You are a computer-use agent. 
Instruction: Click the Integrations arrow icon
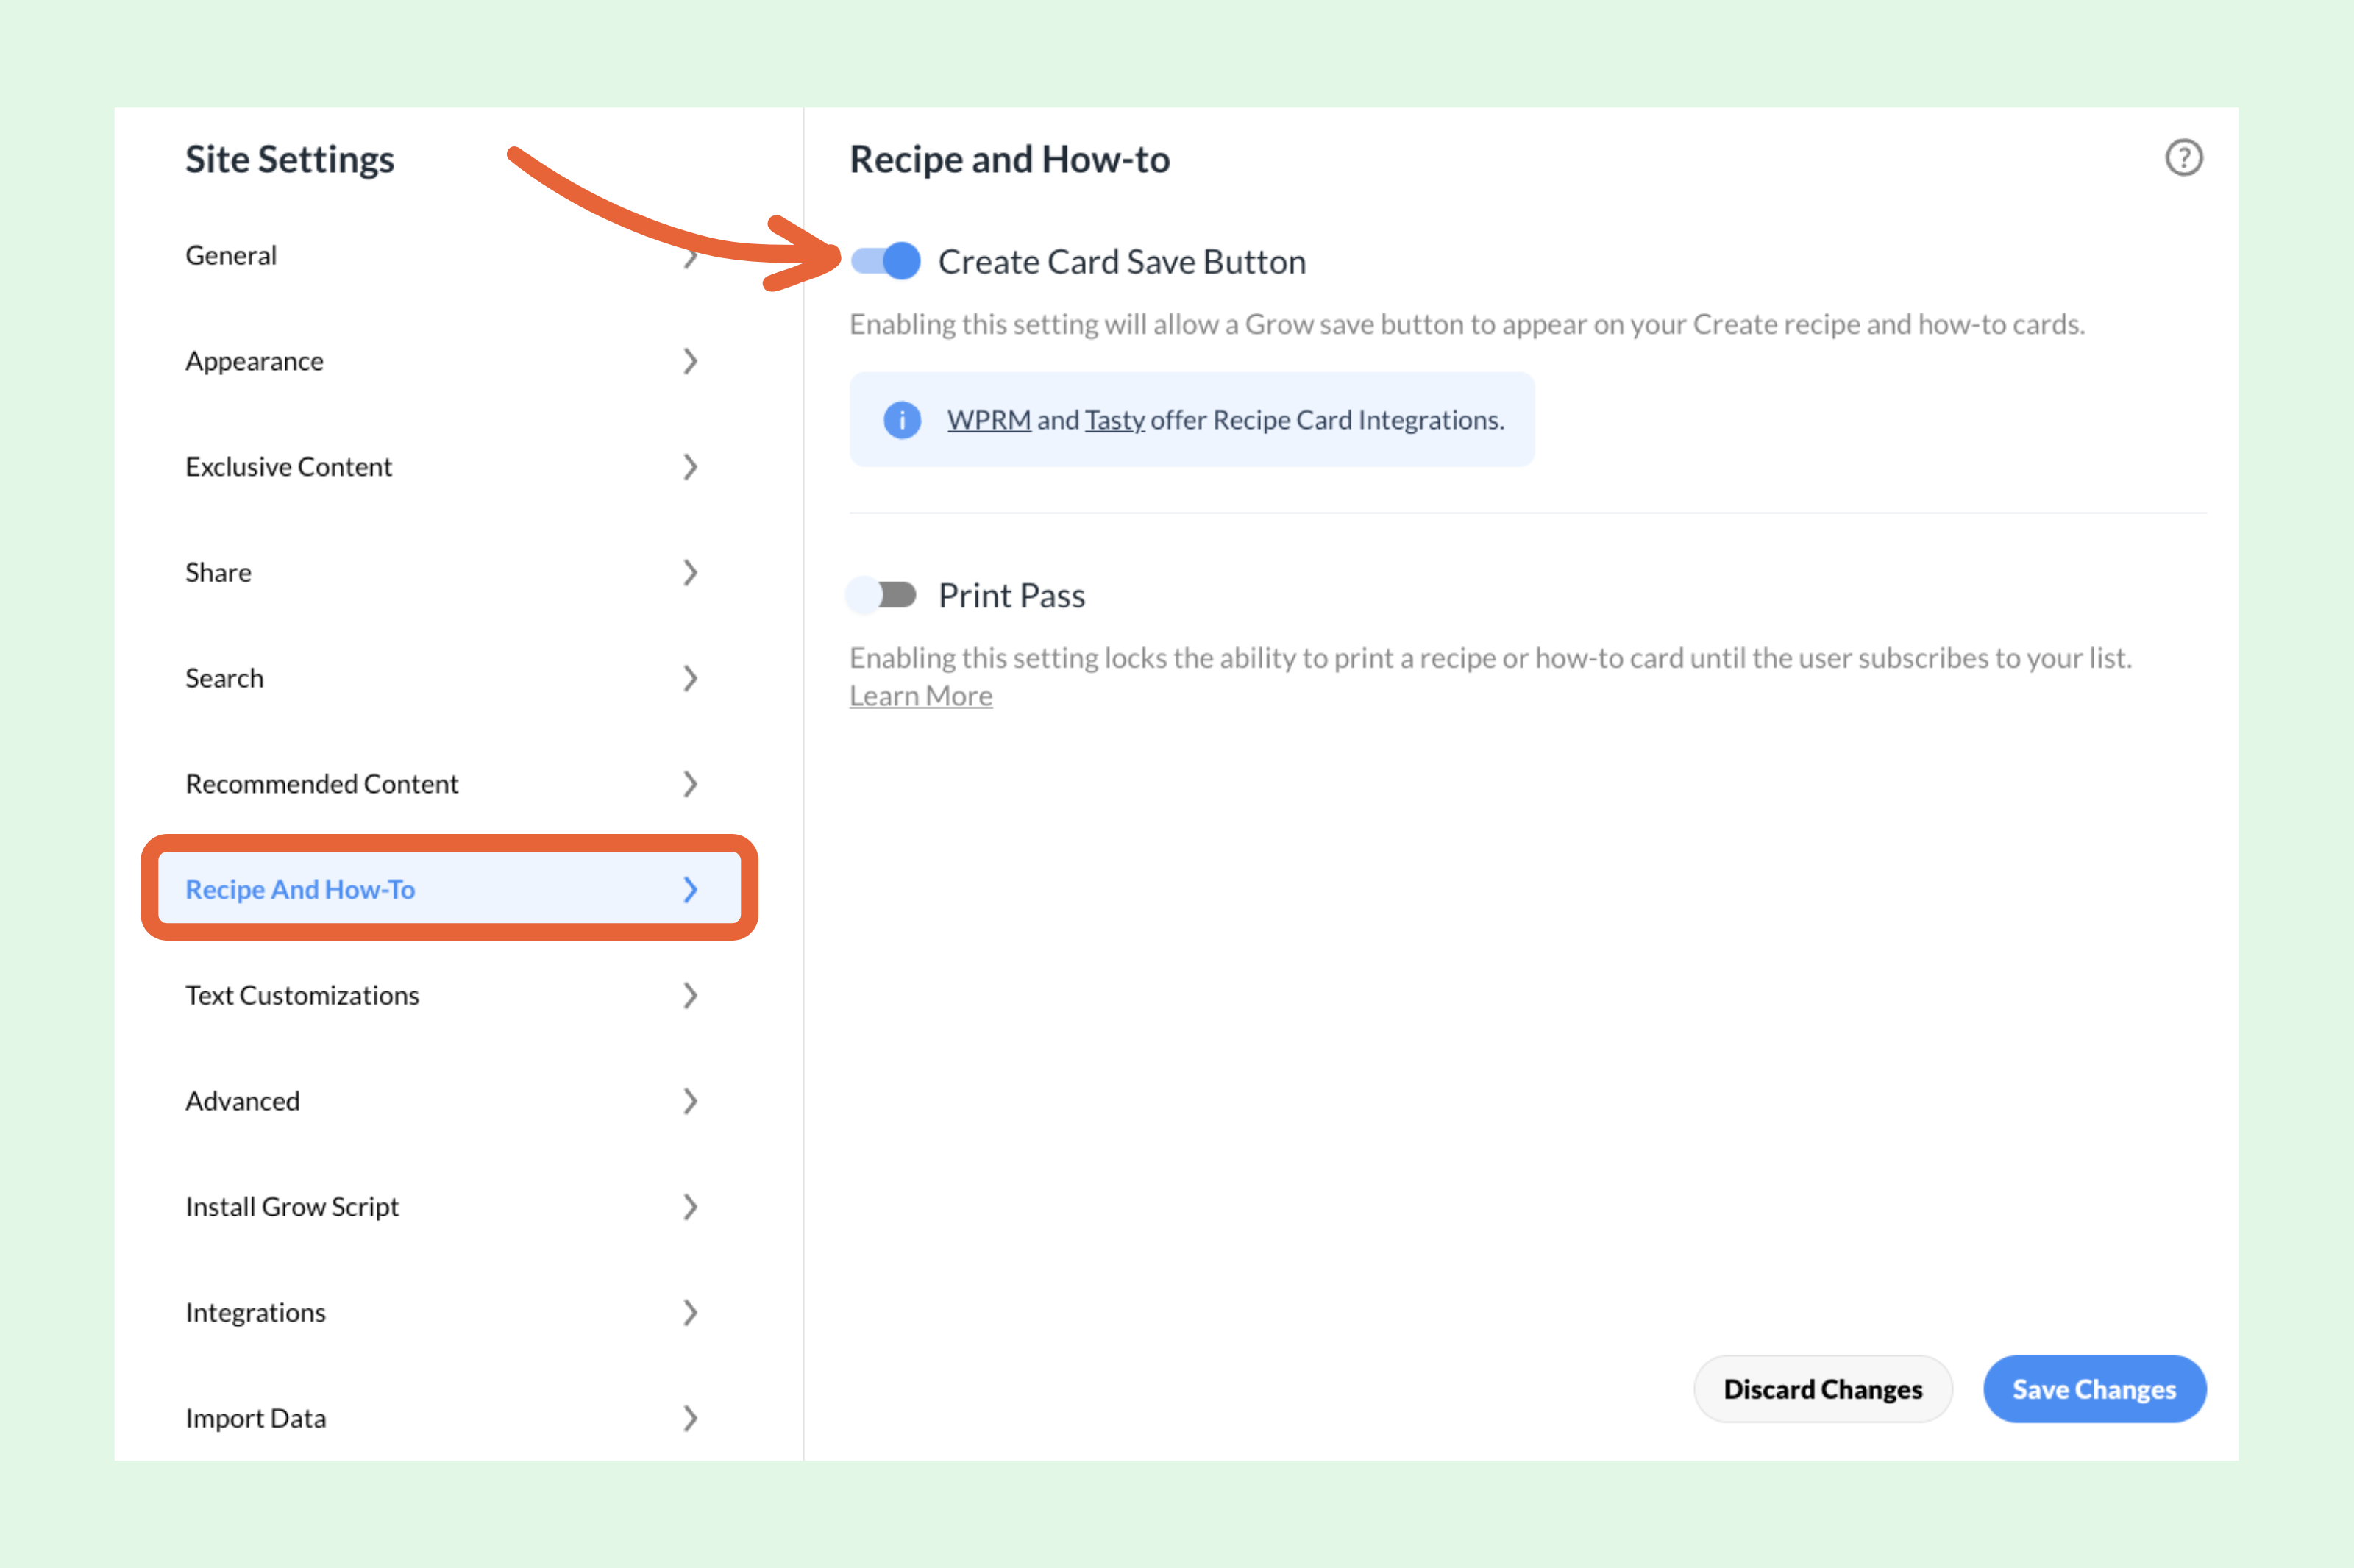(x=690, y=1312)
